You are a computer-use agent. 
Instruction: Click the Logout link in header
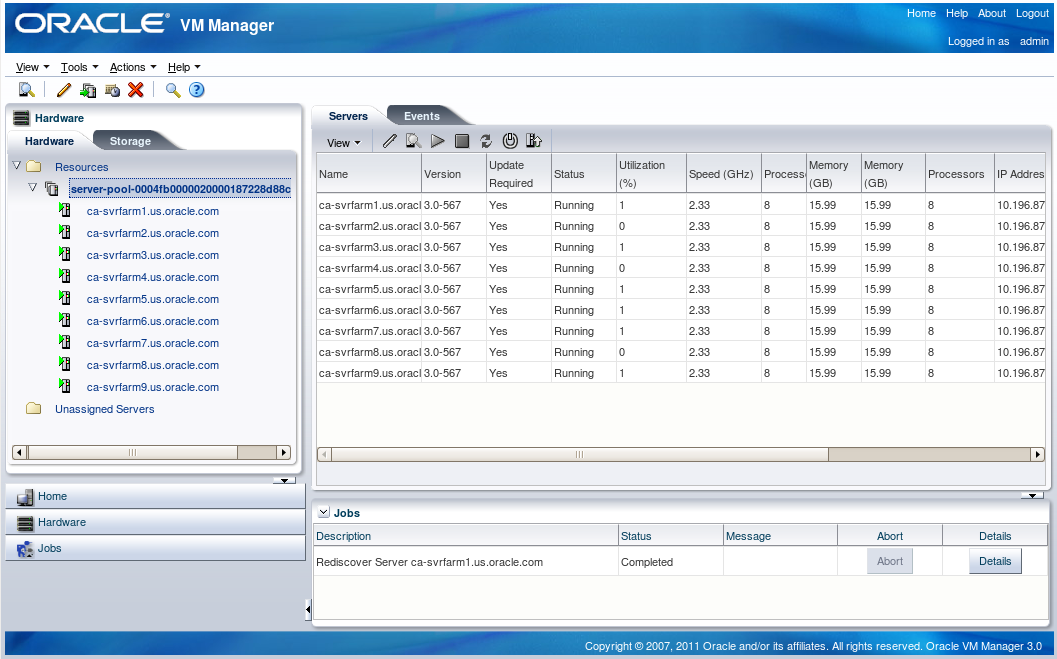1032,13
